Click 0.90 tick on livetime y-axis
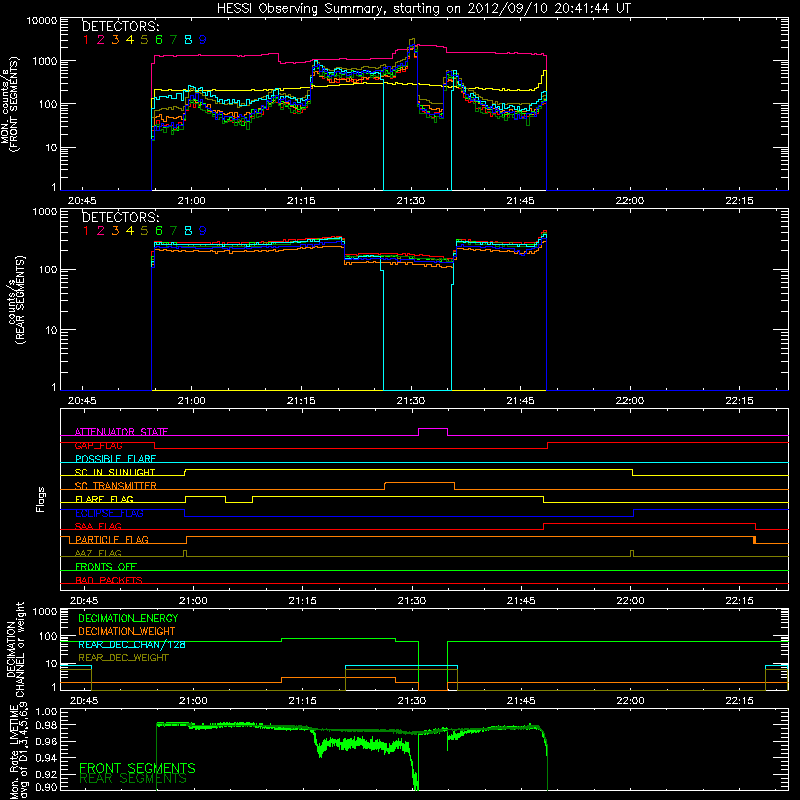 tap(46, 787)
